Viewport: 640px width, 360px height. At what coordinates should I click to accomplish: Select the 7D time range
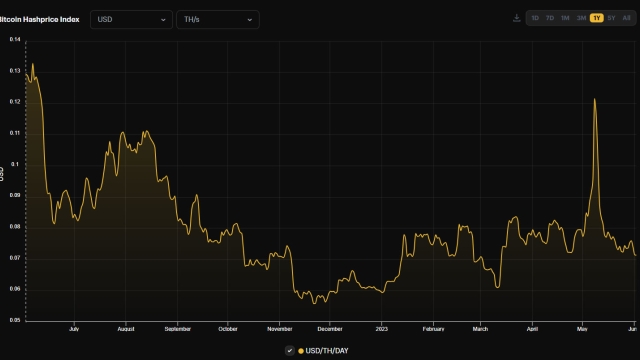[x=550, y=18]
